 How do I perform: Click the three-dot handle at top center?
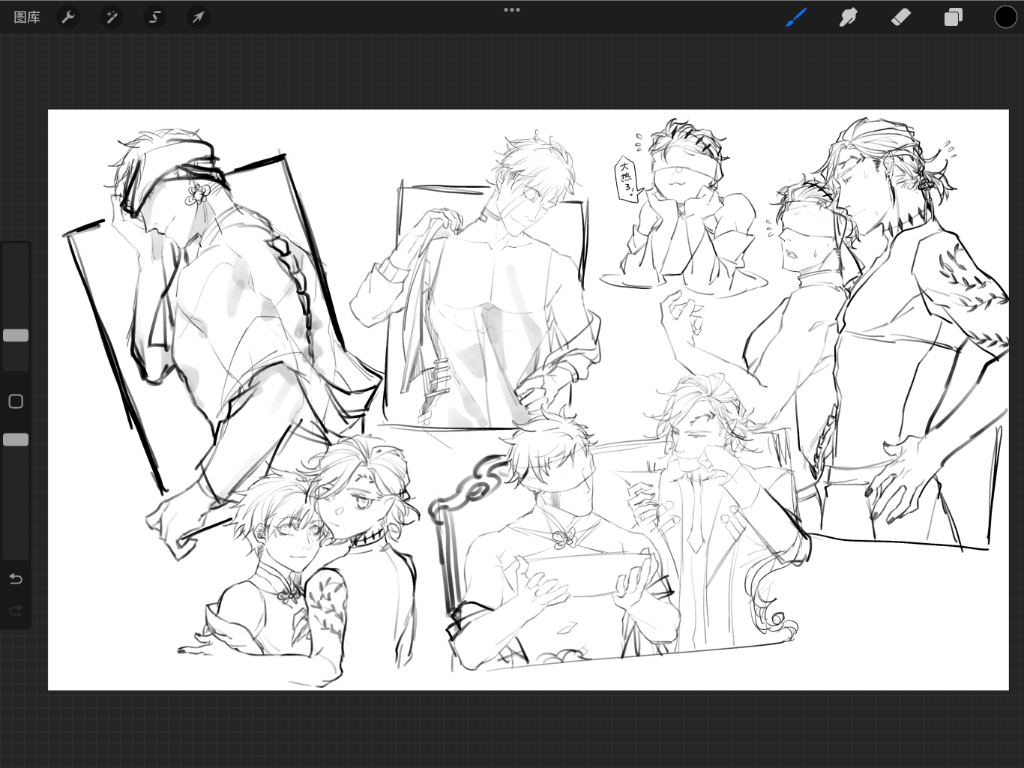click(512, 10)
